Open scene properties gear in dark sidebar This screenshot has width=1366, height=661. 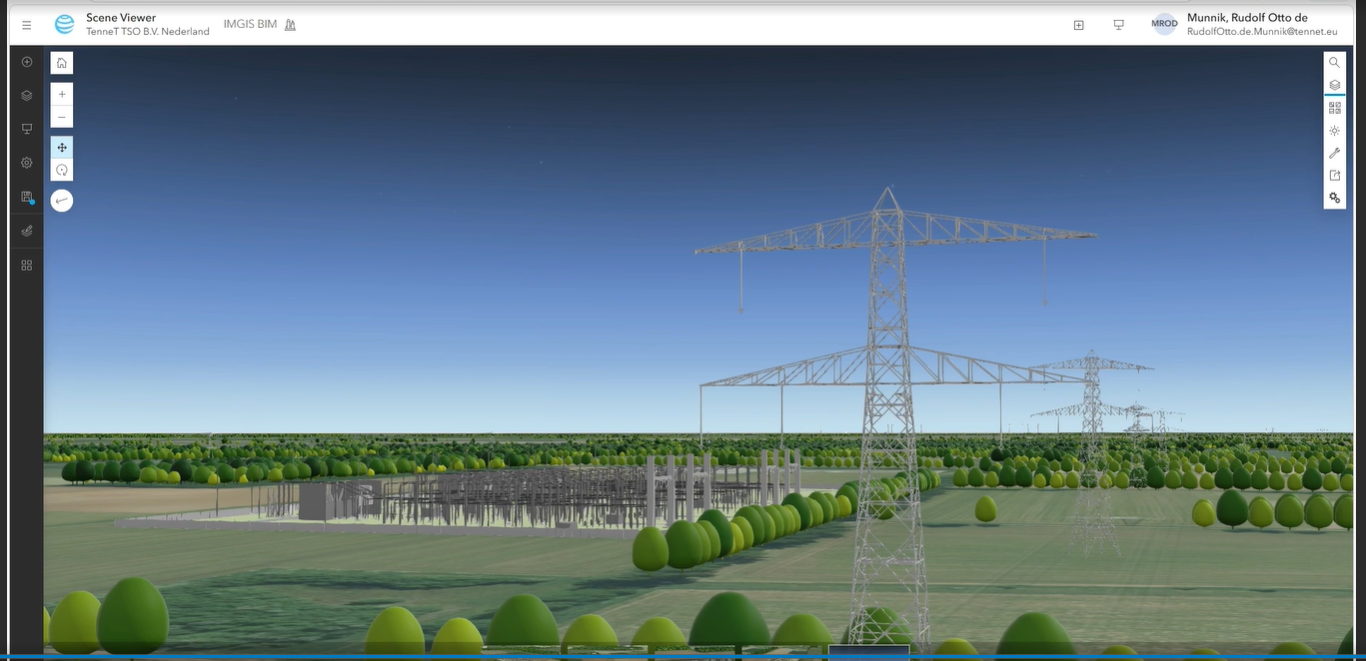pyautogui.click(x=27, y=163)
